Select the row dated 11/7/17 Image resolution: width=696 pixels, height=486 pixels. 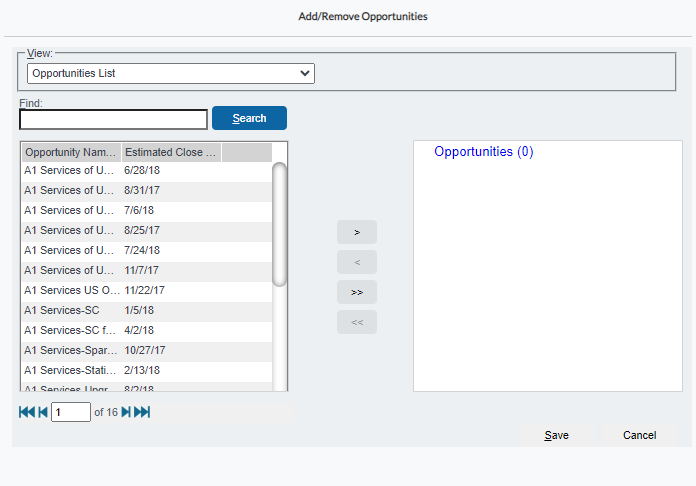146,270
